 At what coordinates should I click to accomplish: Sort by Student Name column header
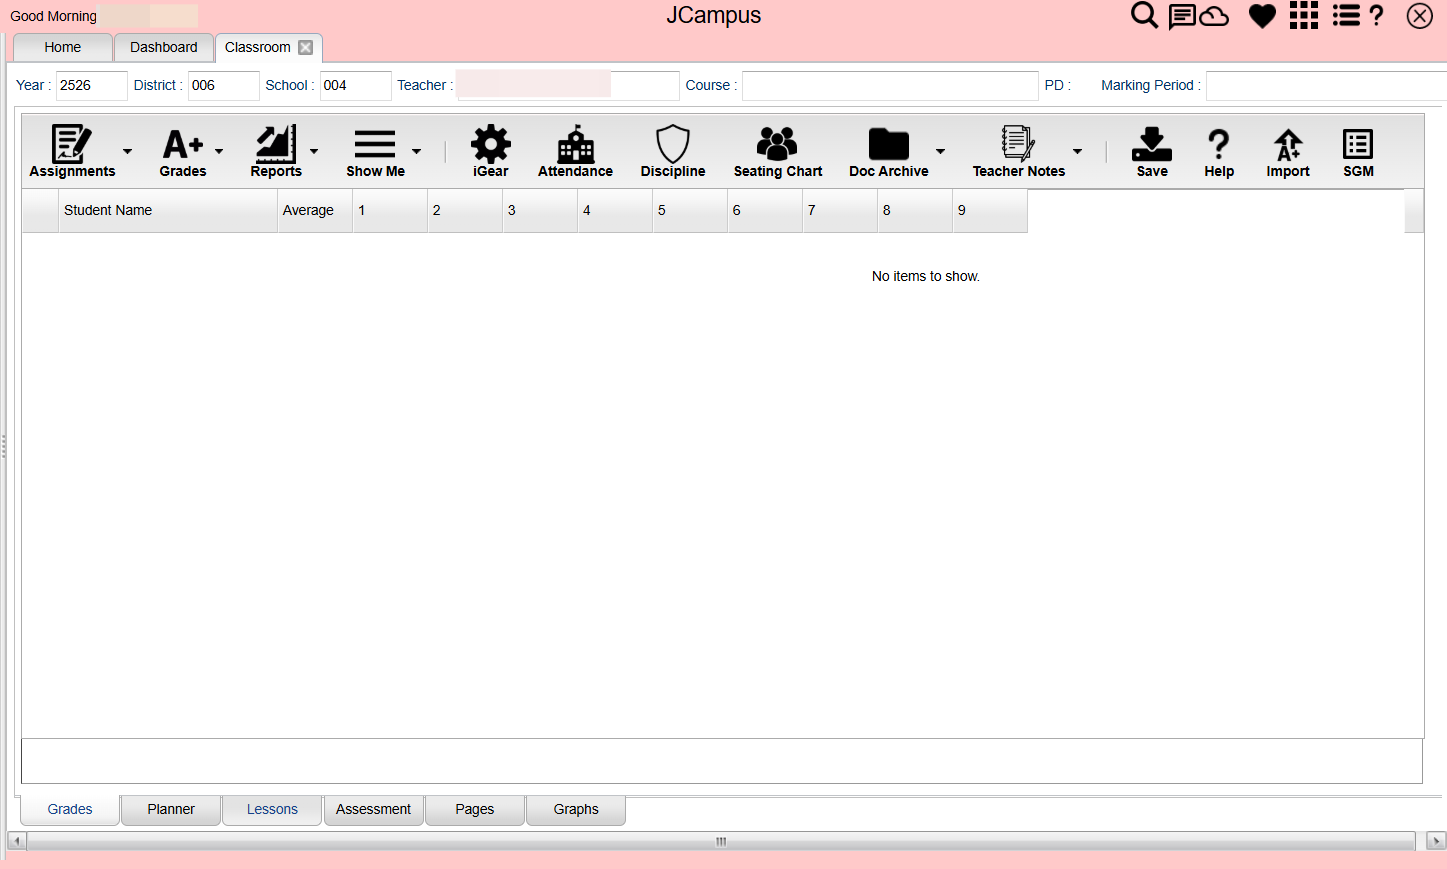pos(168,210)
